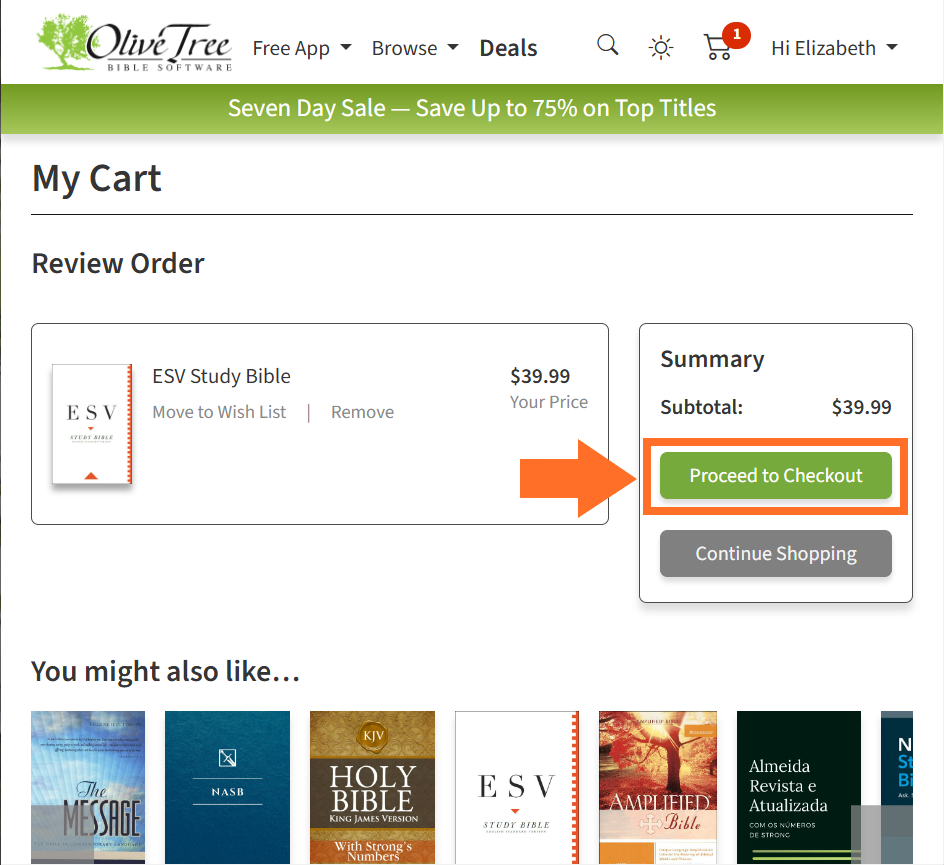The width and height of the screenshot is (944, 865).
Task: Open the ESV Study Bible title link
Action: coord(221,376)
